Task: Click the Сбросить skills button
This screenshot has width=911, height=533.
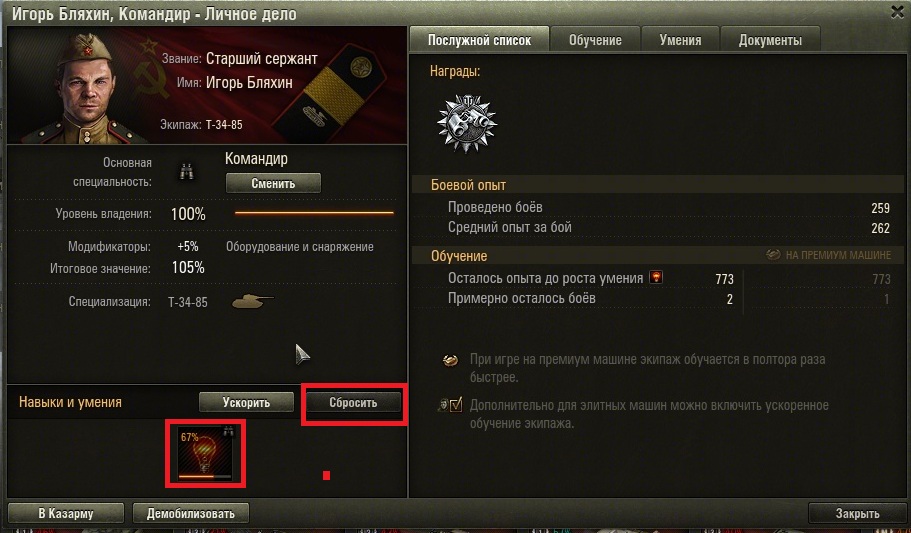Action: point(353,402)
